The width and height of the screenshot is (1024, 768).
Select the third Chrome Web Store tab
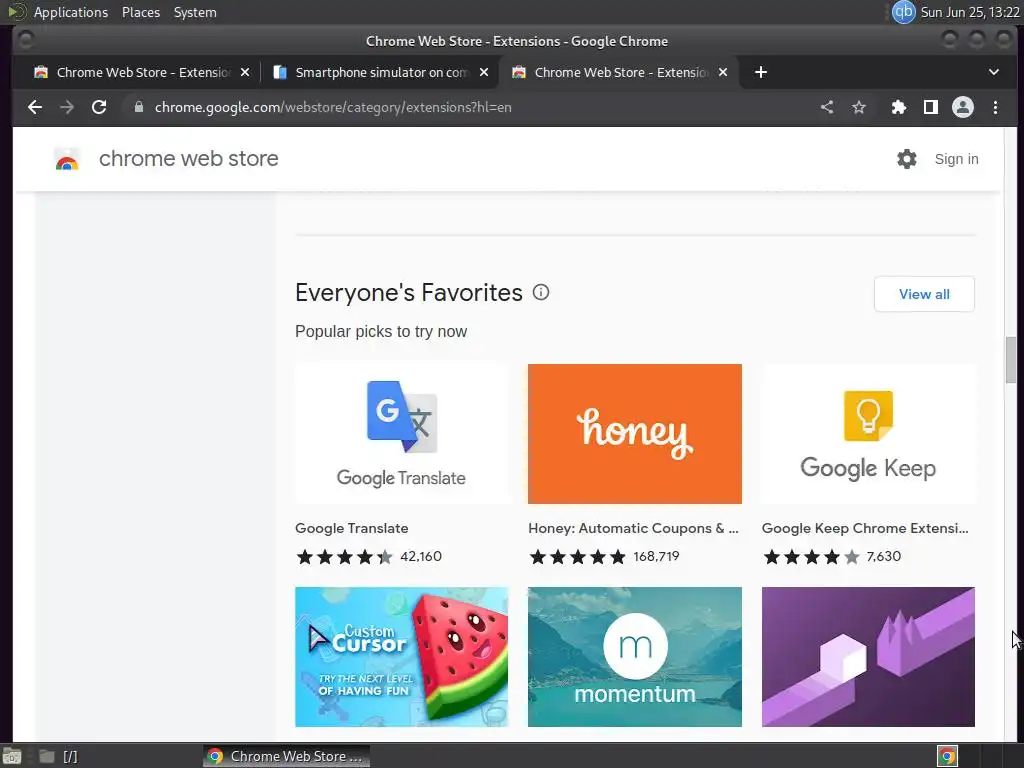[x=618, y=72]
